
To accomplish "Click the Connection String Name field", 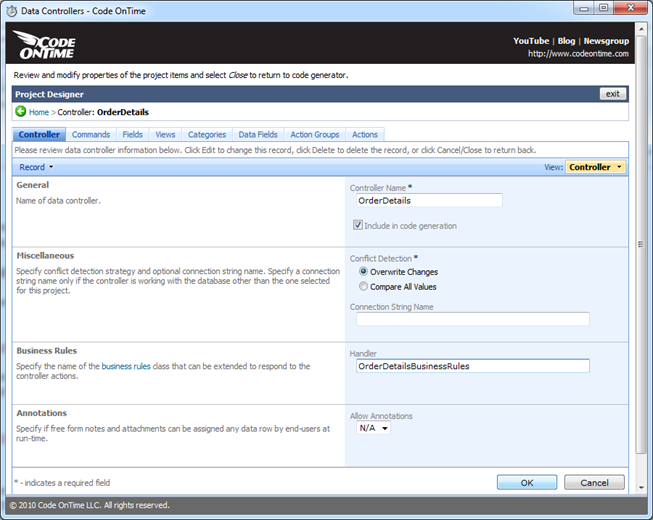I will (x=473, y=319).
